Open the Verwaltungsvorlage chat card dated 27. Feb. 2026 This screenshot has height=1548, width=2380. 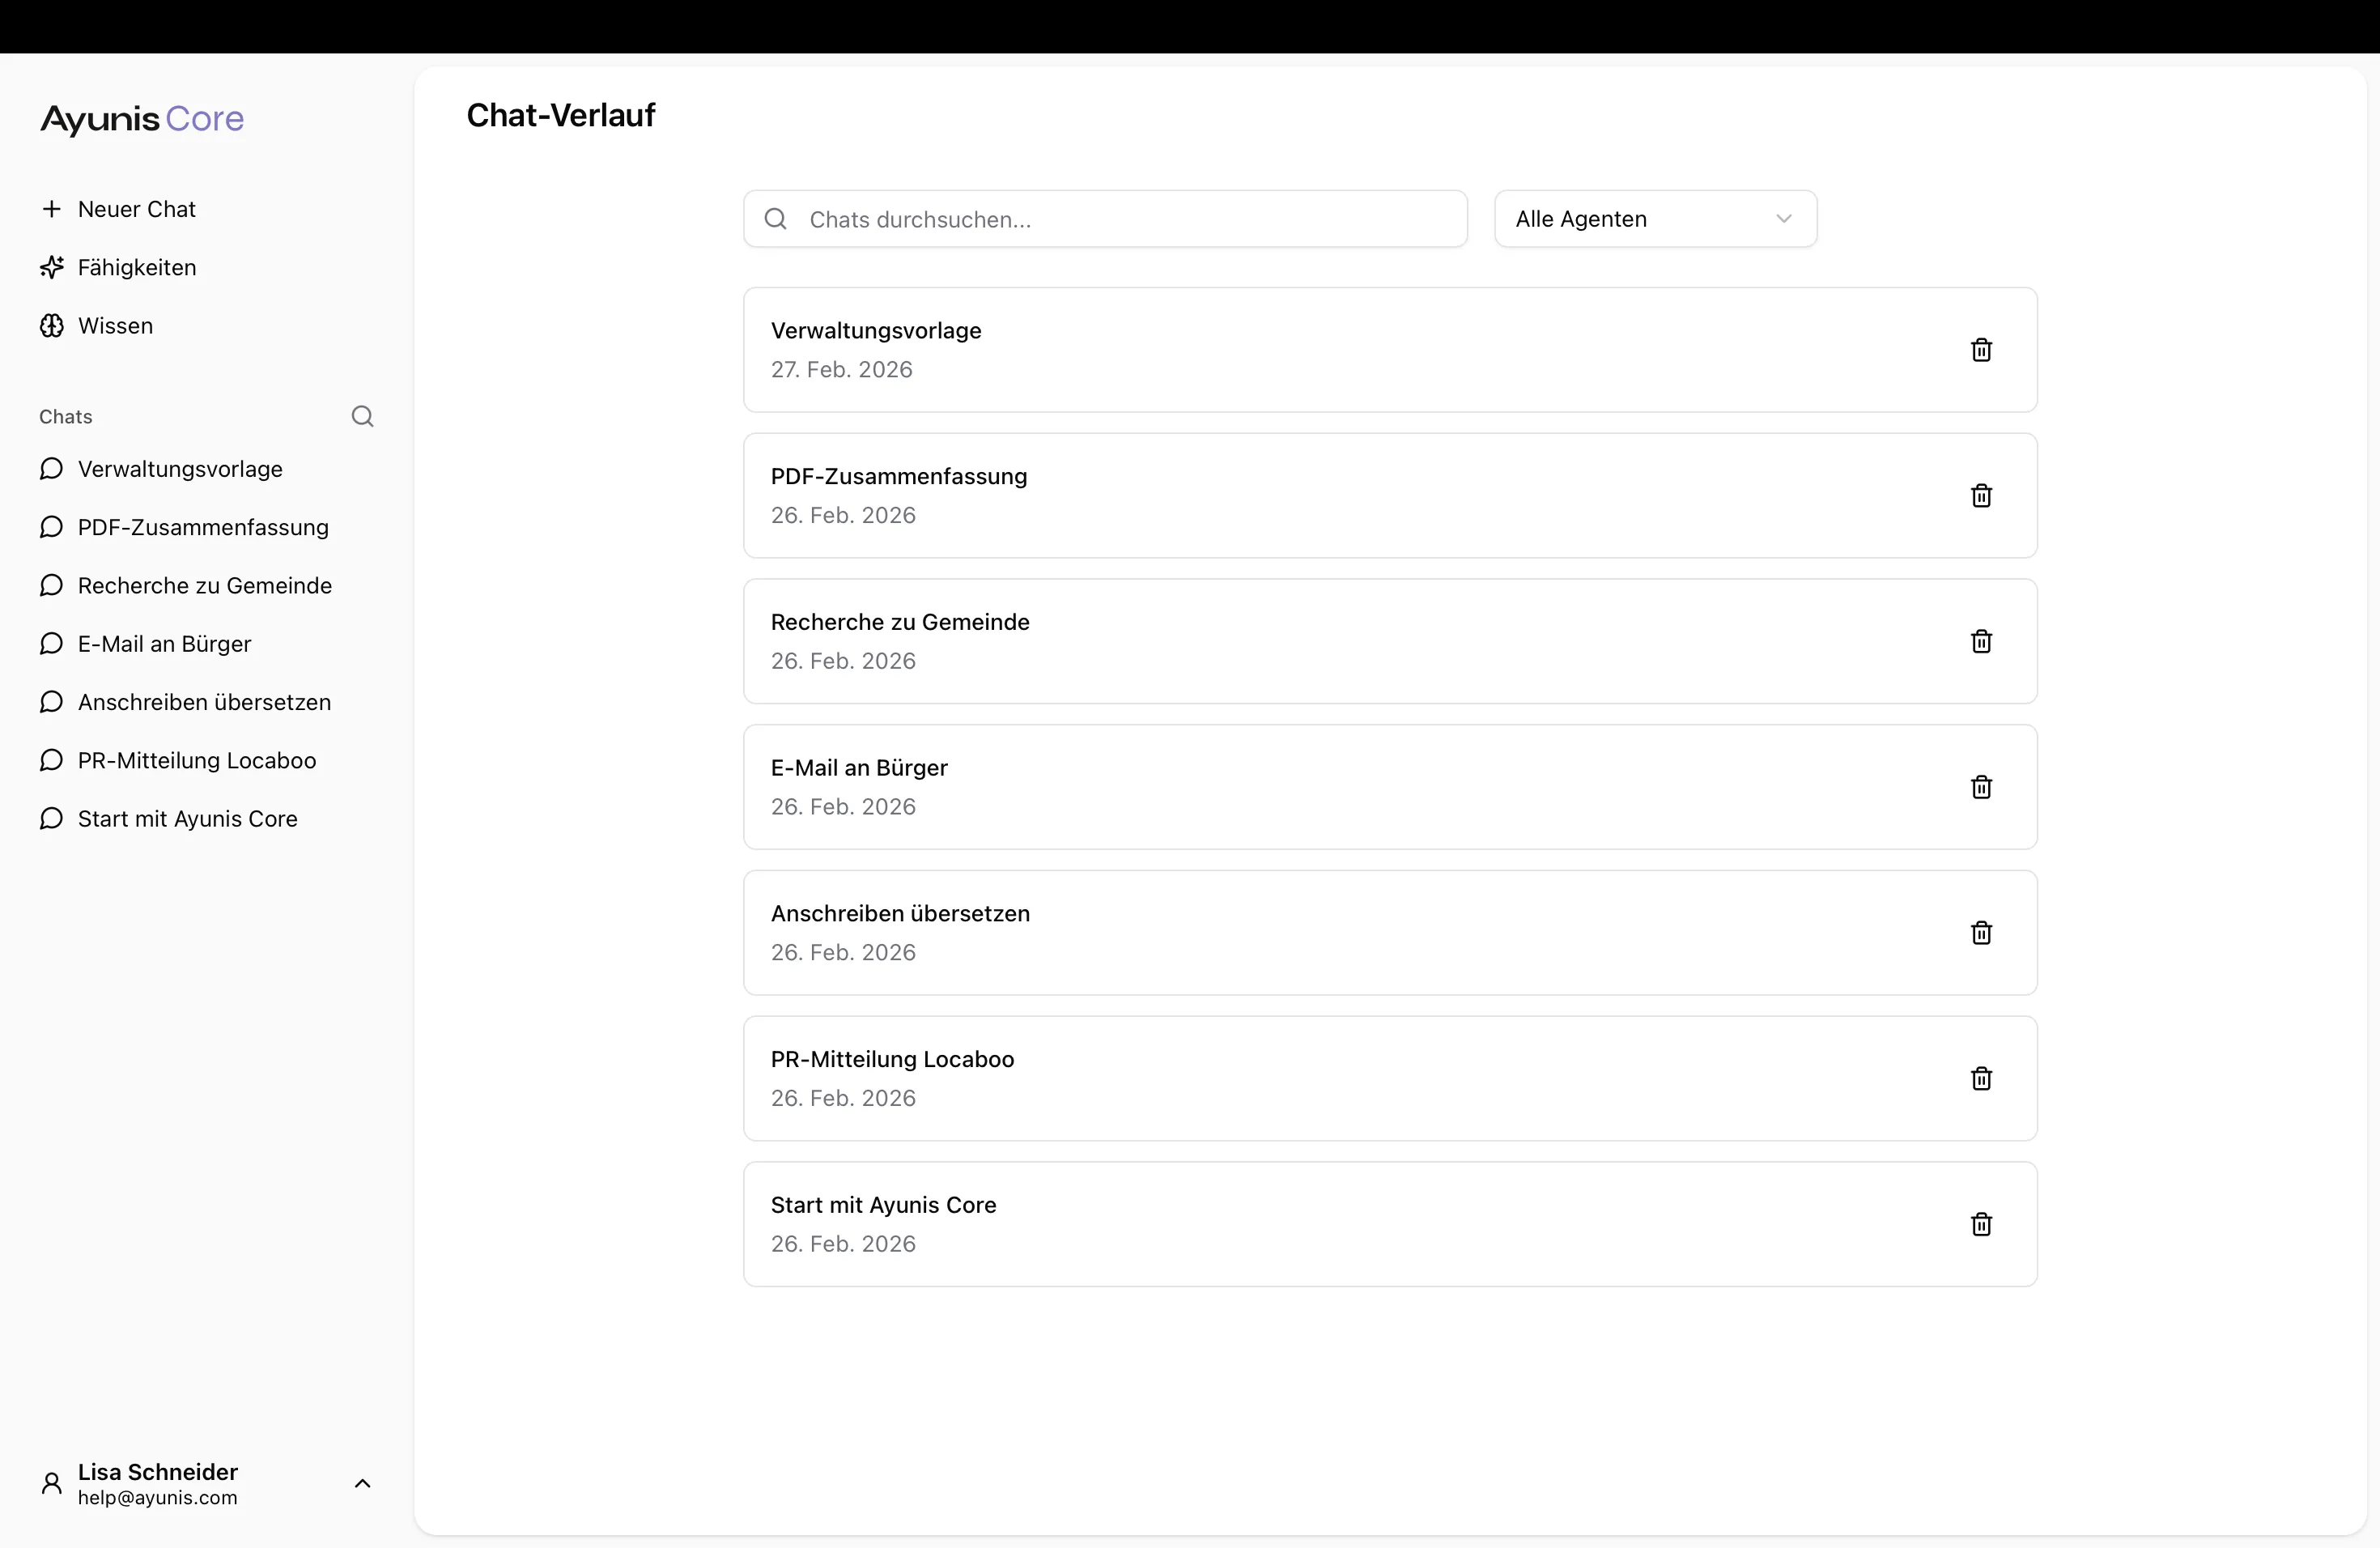point(1200,350)
